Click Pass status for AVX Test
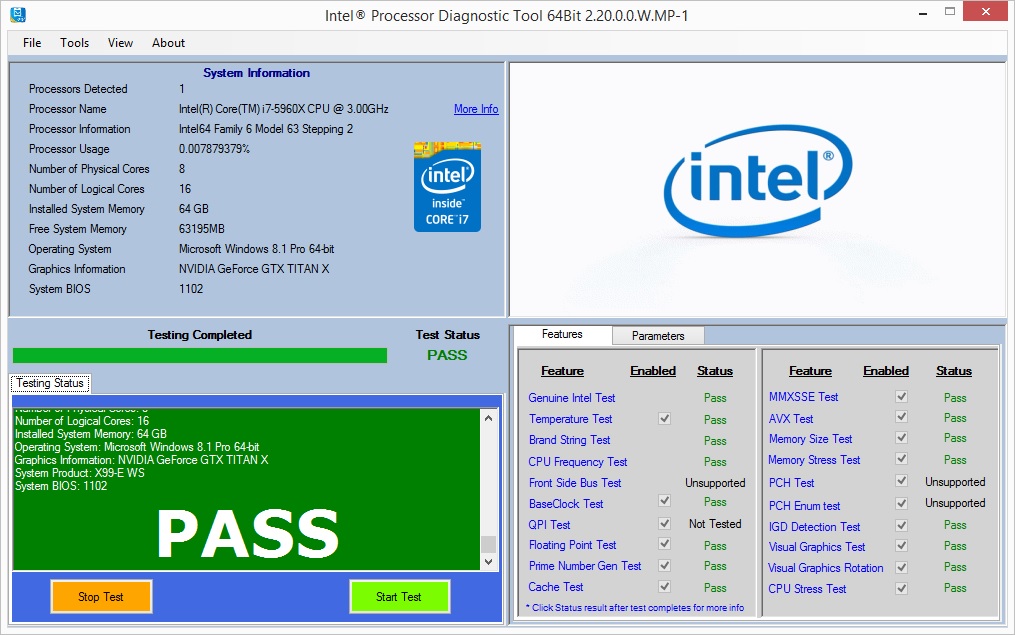Viewport: 1015px width, 635px height. [x=955, y=418]
